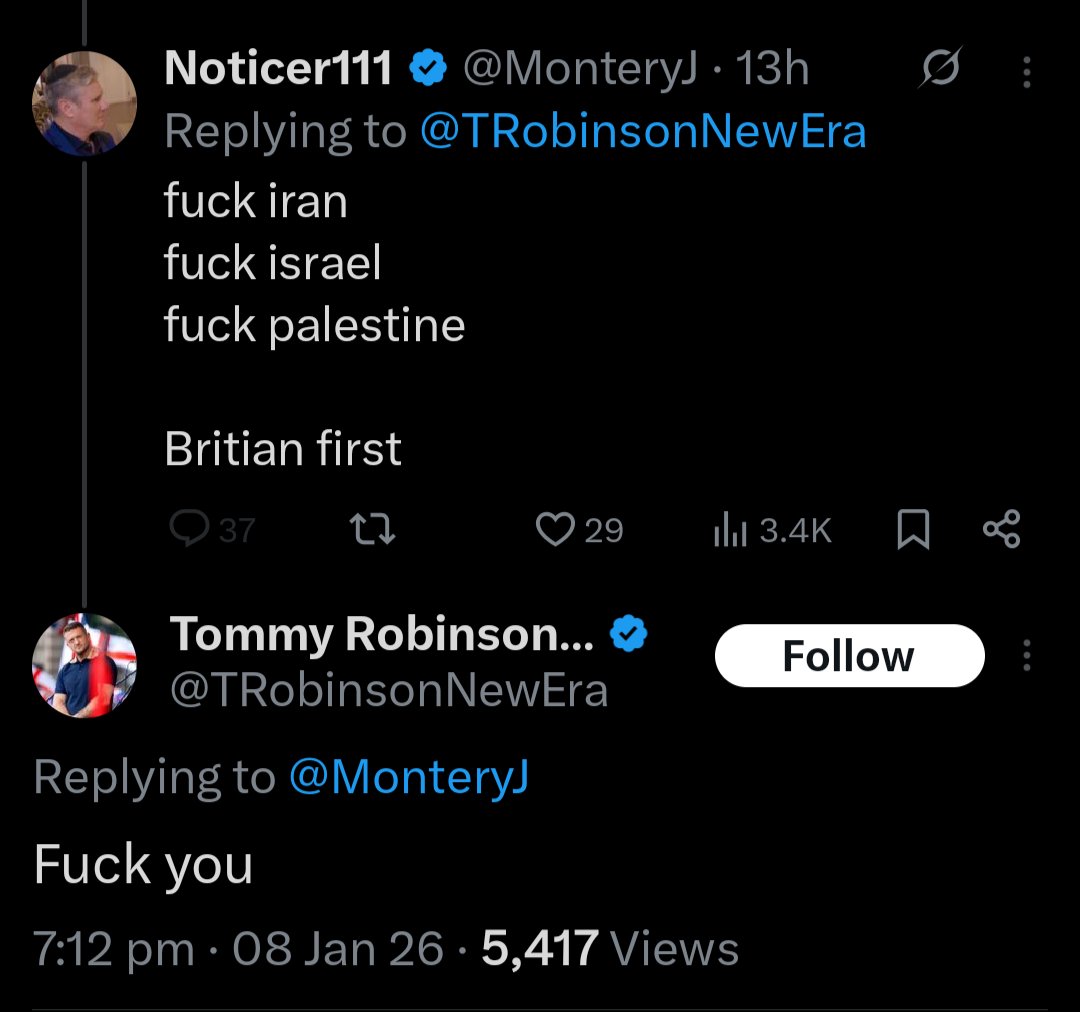This screenshot has height=1012, width=1080.
Task: Click Noticer111's verified badge
Action: pyautogui.click(x=429, y=69)
